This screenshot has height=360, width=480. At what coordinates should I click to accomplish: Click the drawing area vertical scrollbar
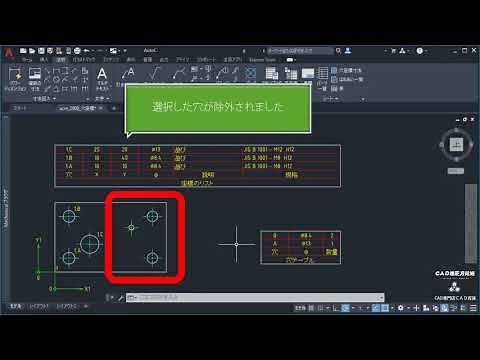pyautogui.click(x=471, y=223)
